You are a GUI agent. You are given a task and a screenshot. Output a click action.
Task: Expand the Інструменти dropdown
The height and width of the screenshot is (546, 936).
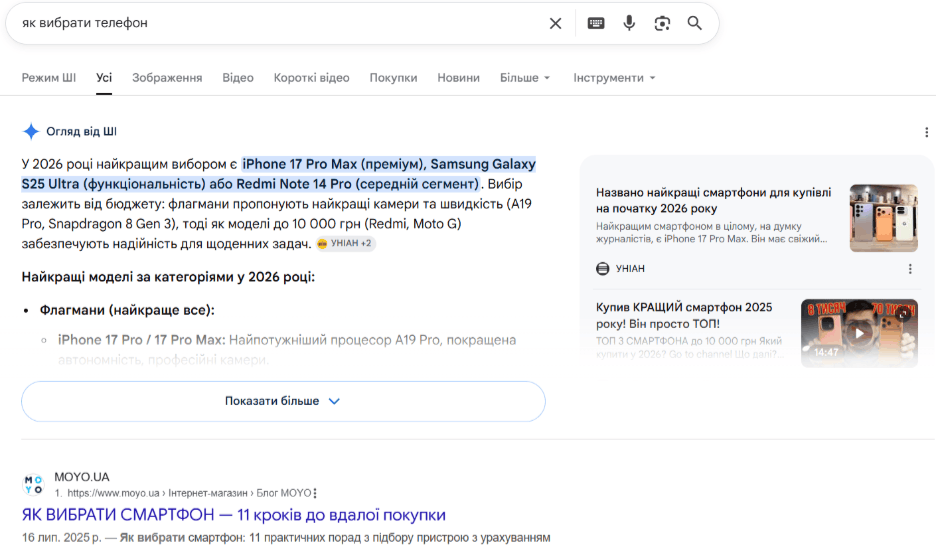614,78
